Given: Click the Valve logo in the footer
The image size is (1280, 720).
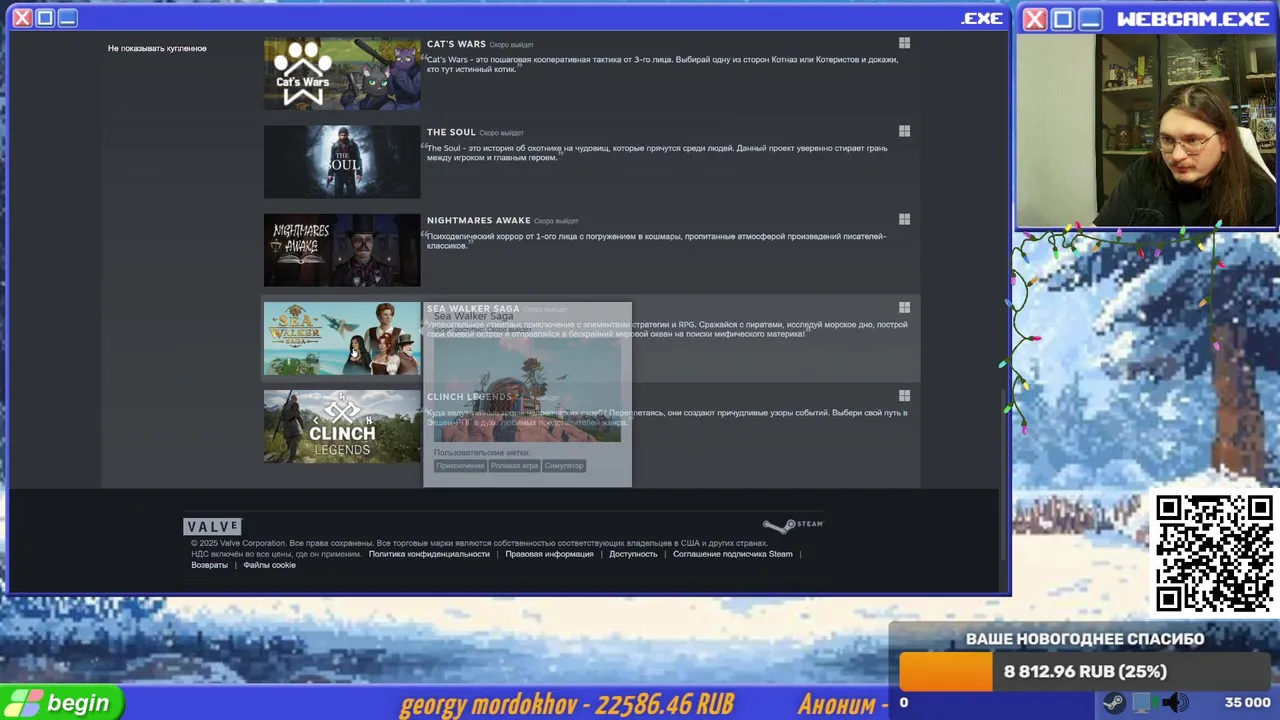Looking at the screenshot, I should point(212,526).
